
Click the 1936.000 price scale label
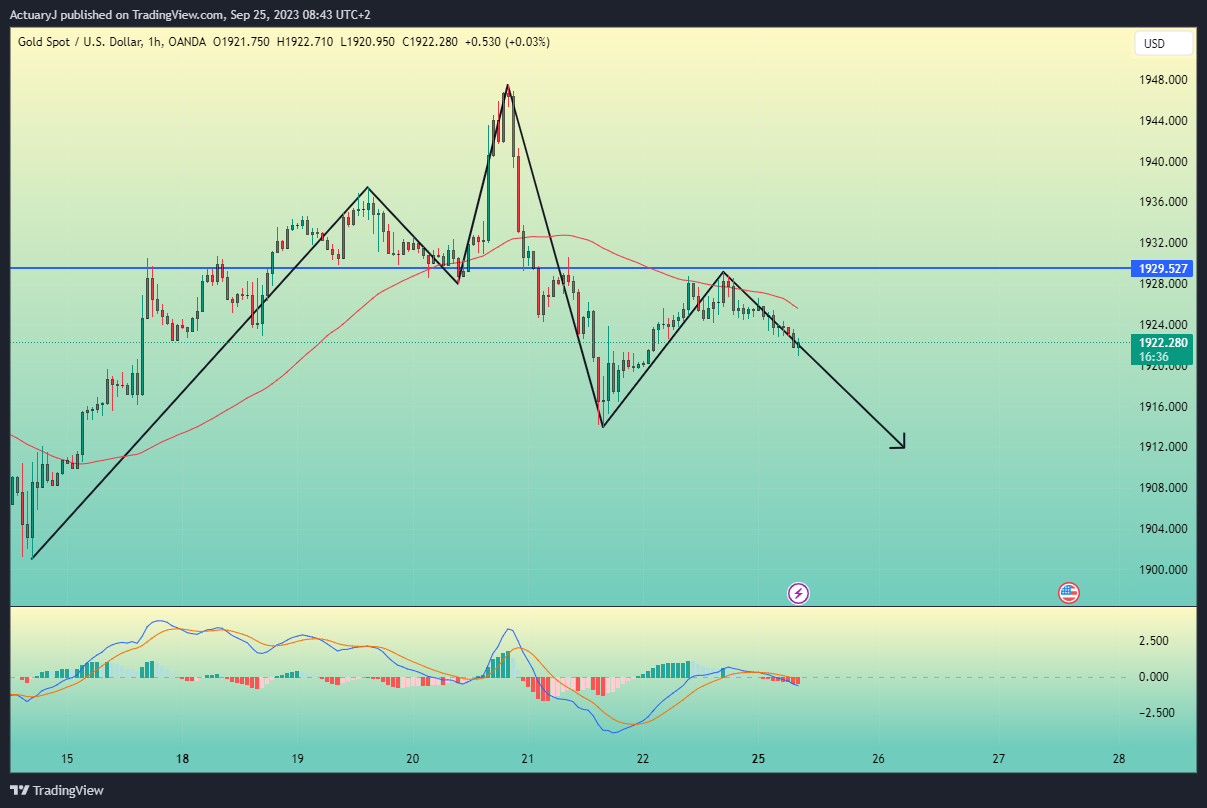1163,202
